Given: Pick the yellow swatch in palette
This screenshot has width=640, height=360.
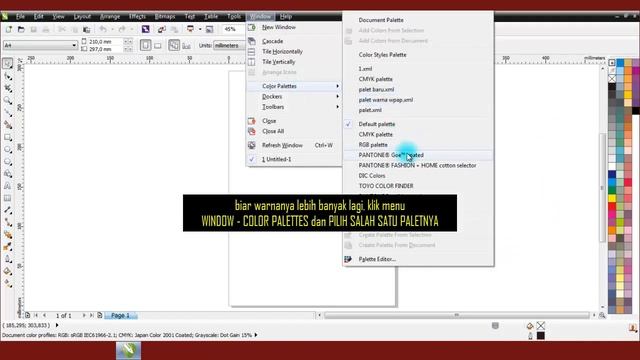Looking at the screenshot, I should (x=612, y=198).
